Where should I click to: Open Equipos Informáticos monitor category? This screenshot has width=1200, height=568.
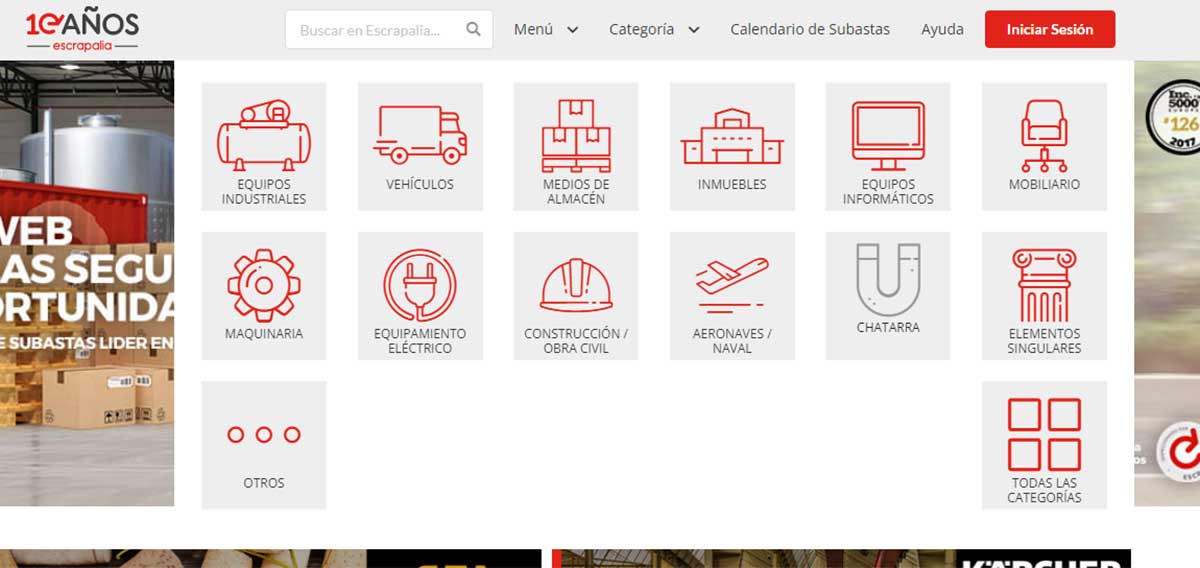(888, 136)
